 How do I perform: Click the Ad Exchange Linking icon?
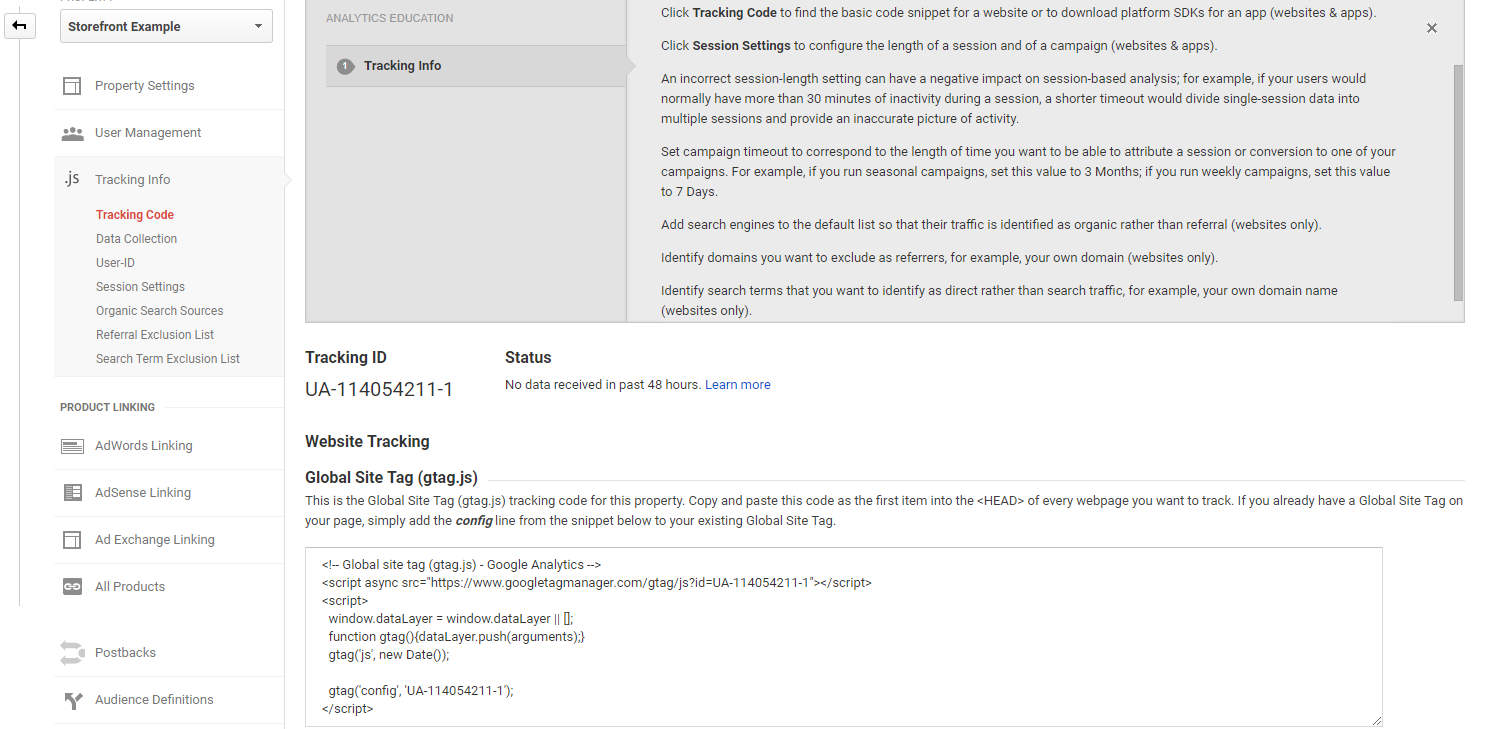pos(72,540)
